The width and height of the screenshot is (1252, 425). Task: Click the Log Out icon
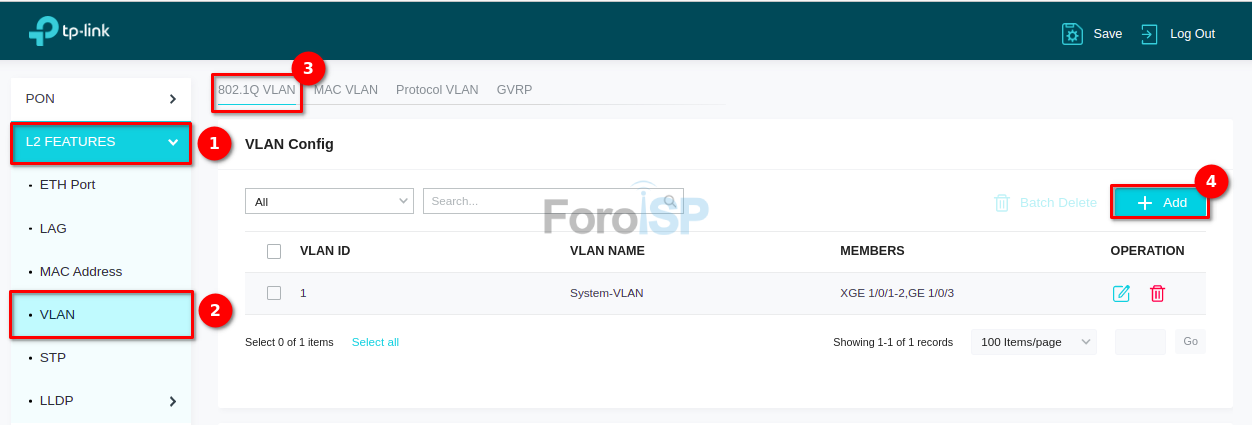(1149, 34)
